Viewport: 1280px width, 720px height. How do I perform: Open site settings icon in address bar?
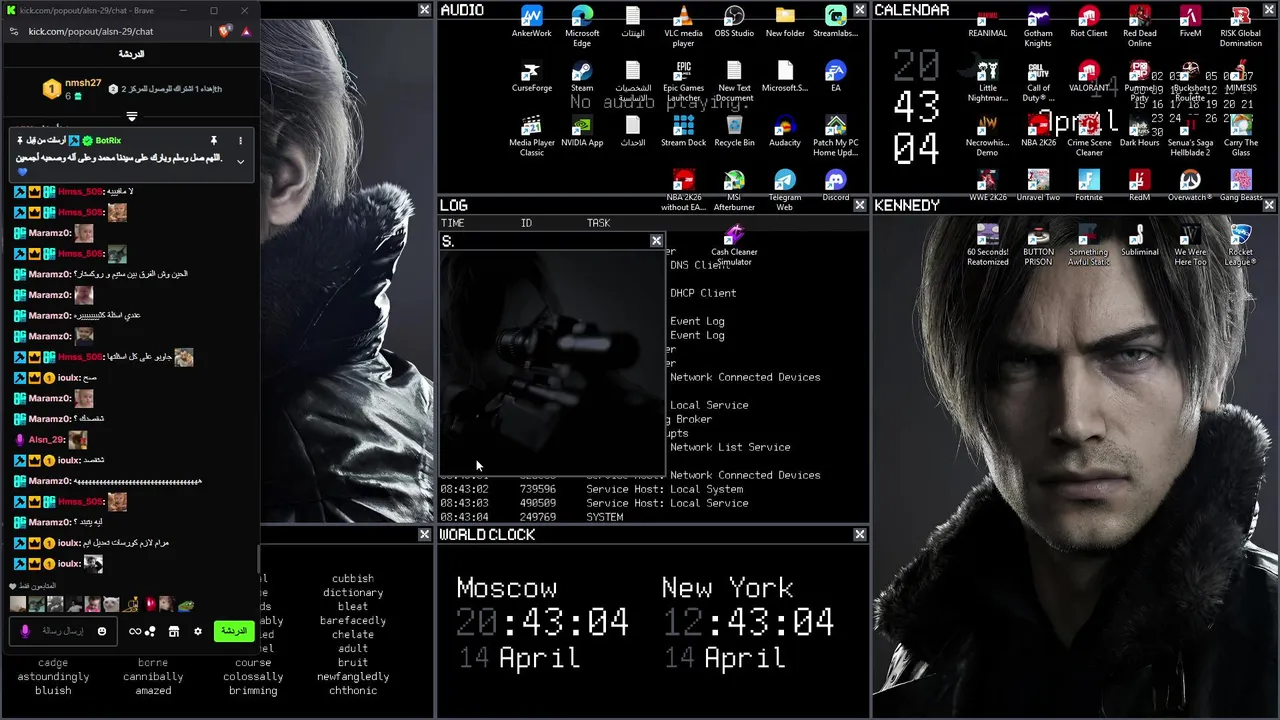(13, 31)
